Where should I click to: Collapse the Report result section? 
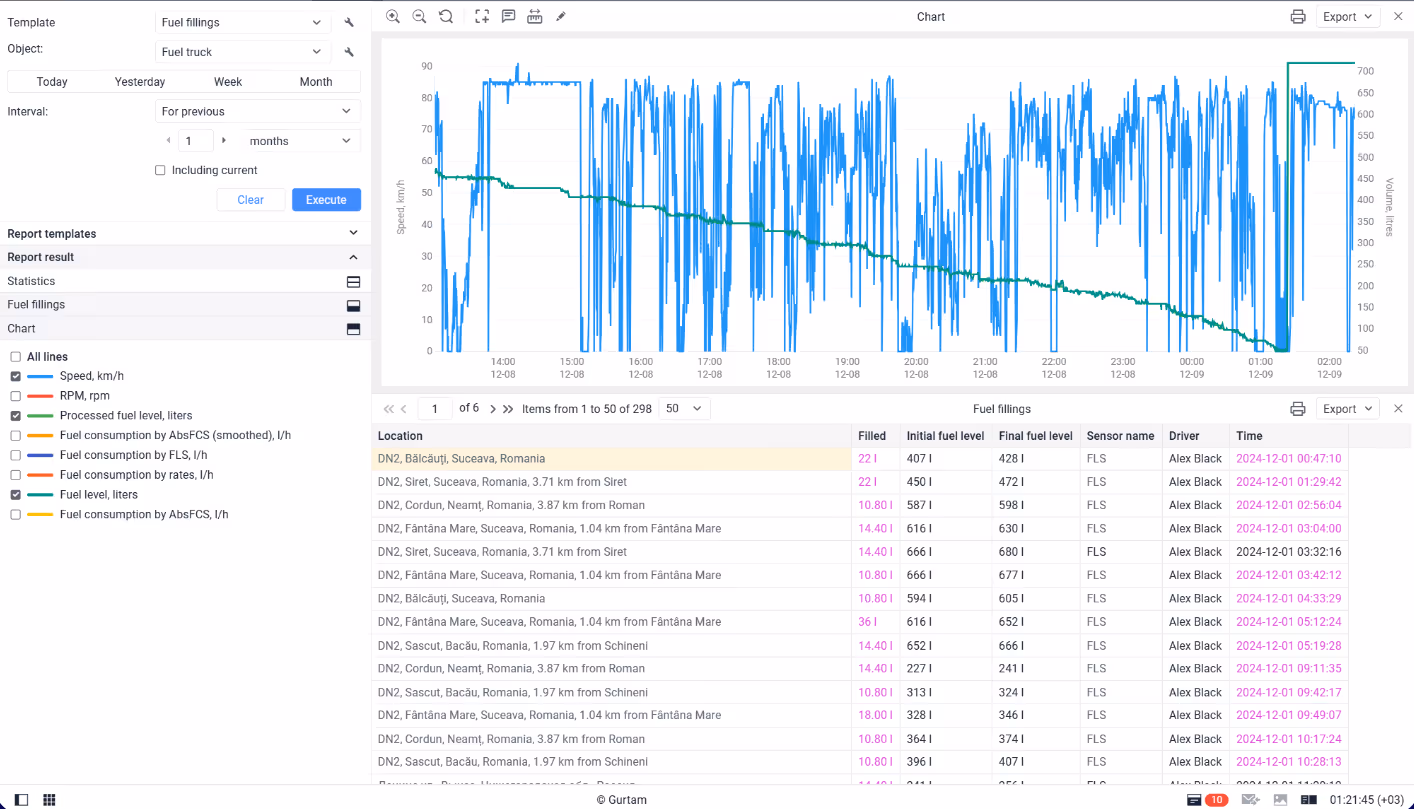point(185,257)
